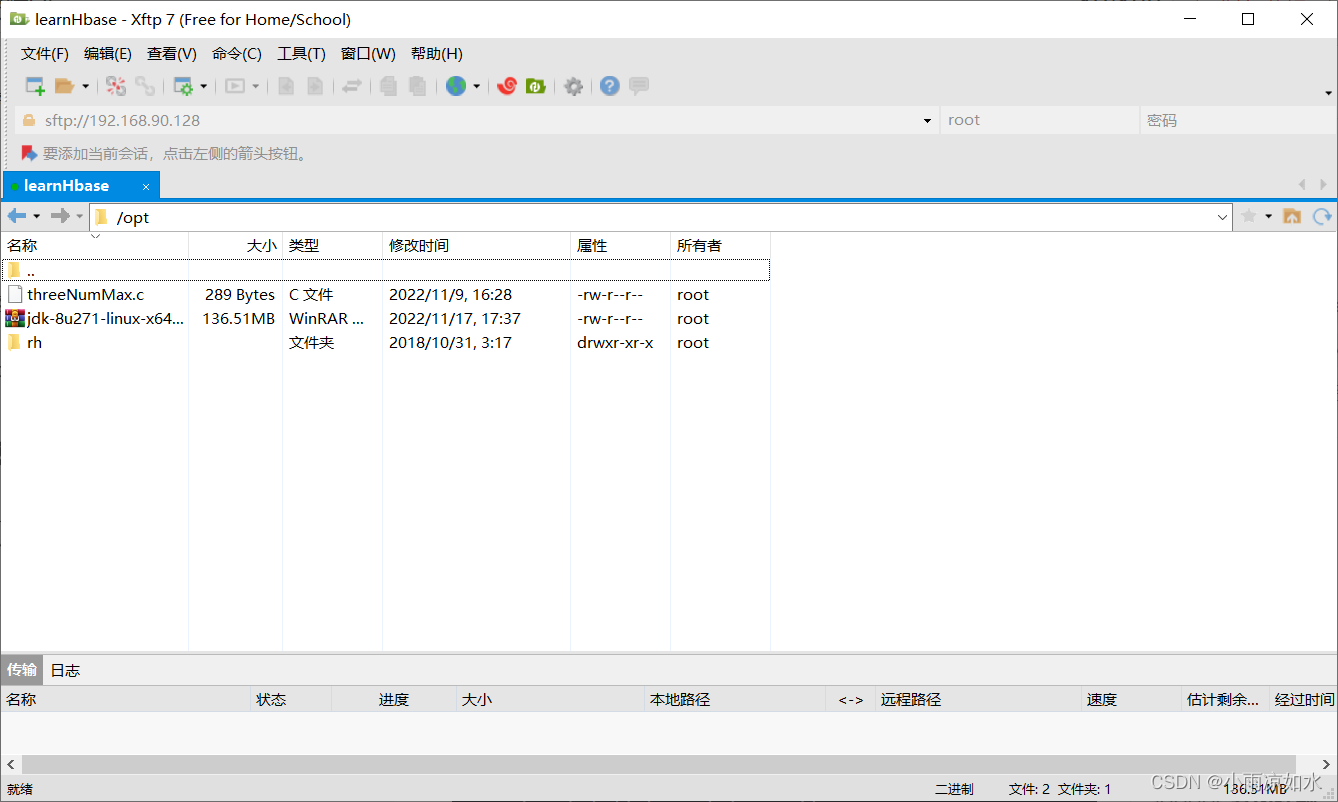Image resolution: width=1338 pixels, height=802 pixels.
Task: Click the left-arrow transfer page icon
Action: (286, 86)
